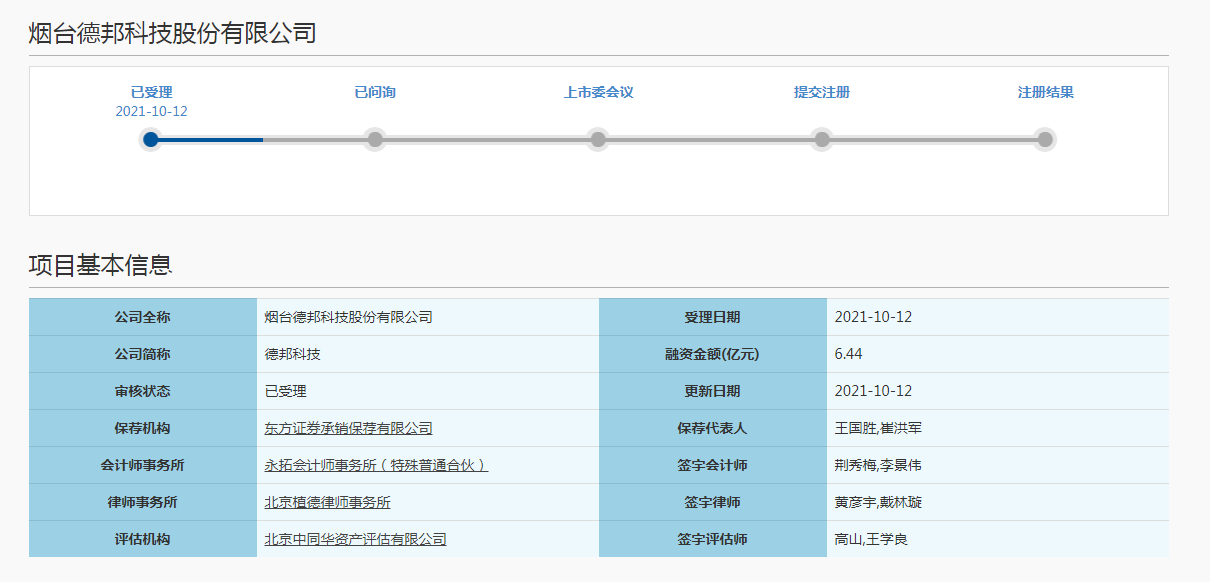
Task: Click the blue filled progress bar segment
Action: point(212,140)
